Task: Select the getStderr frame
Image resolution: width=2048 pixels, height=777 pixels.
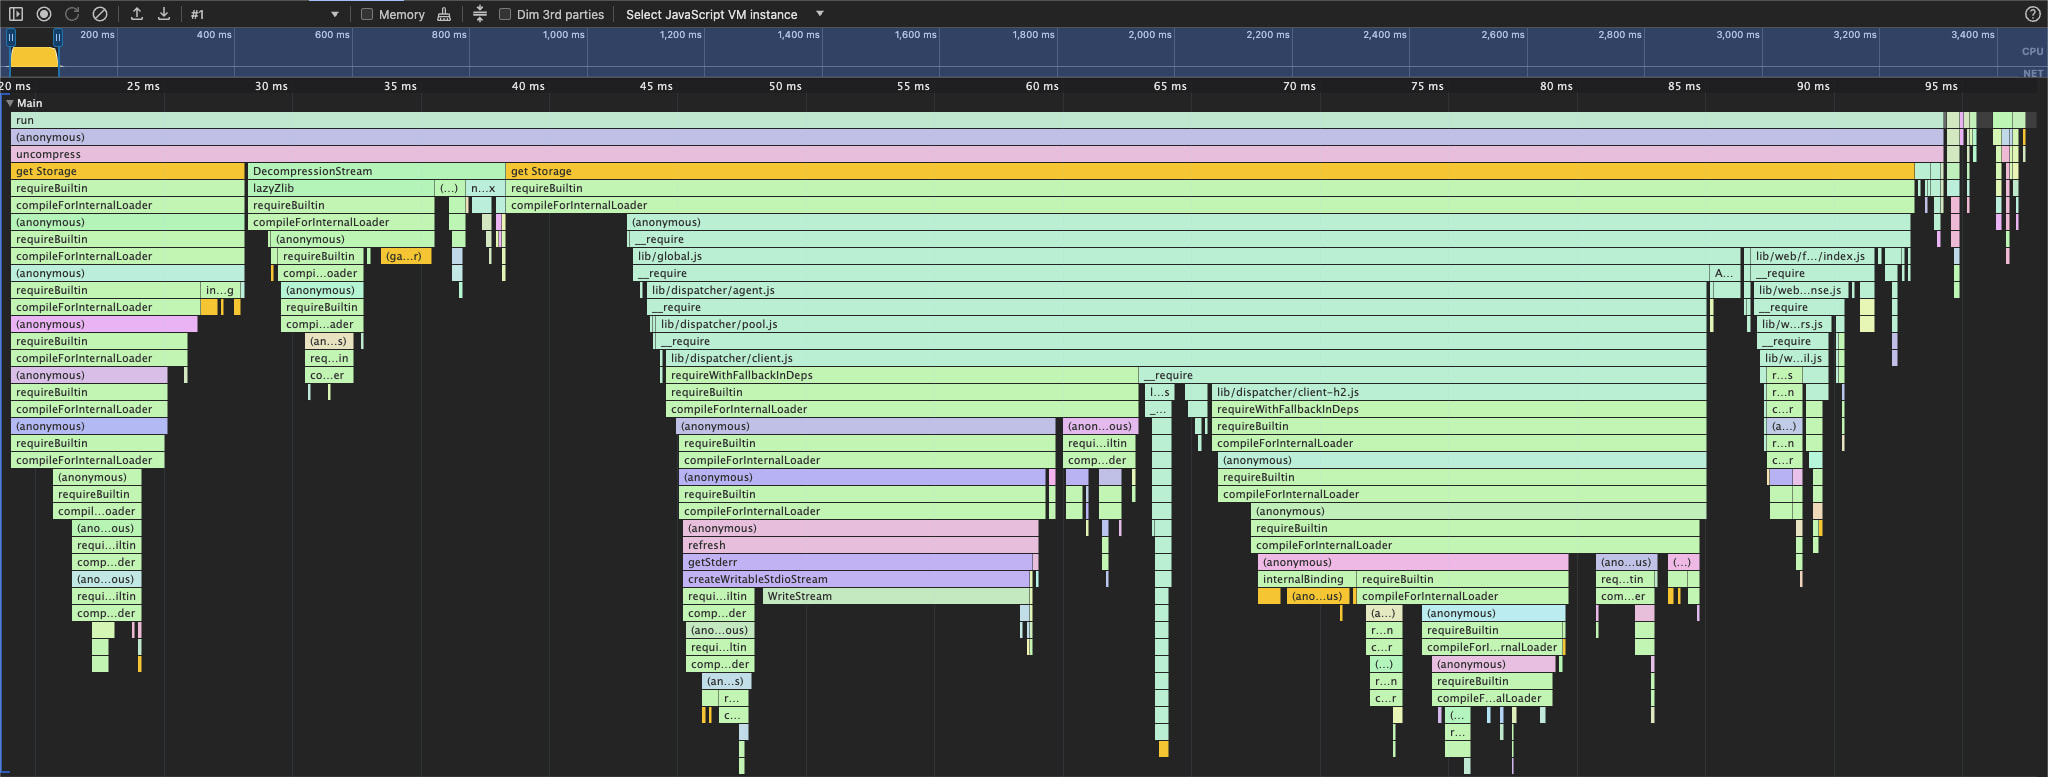Action: [x=860, y=562]
